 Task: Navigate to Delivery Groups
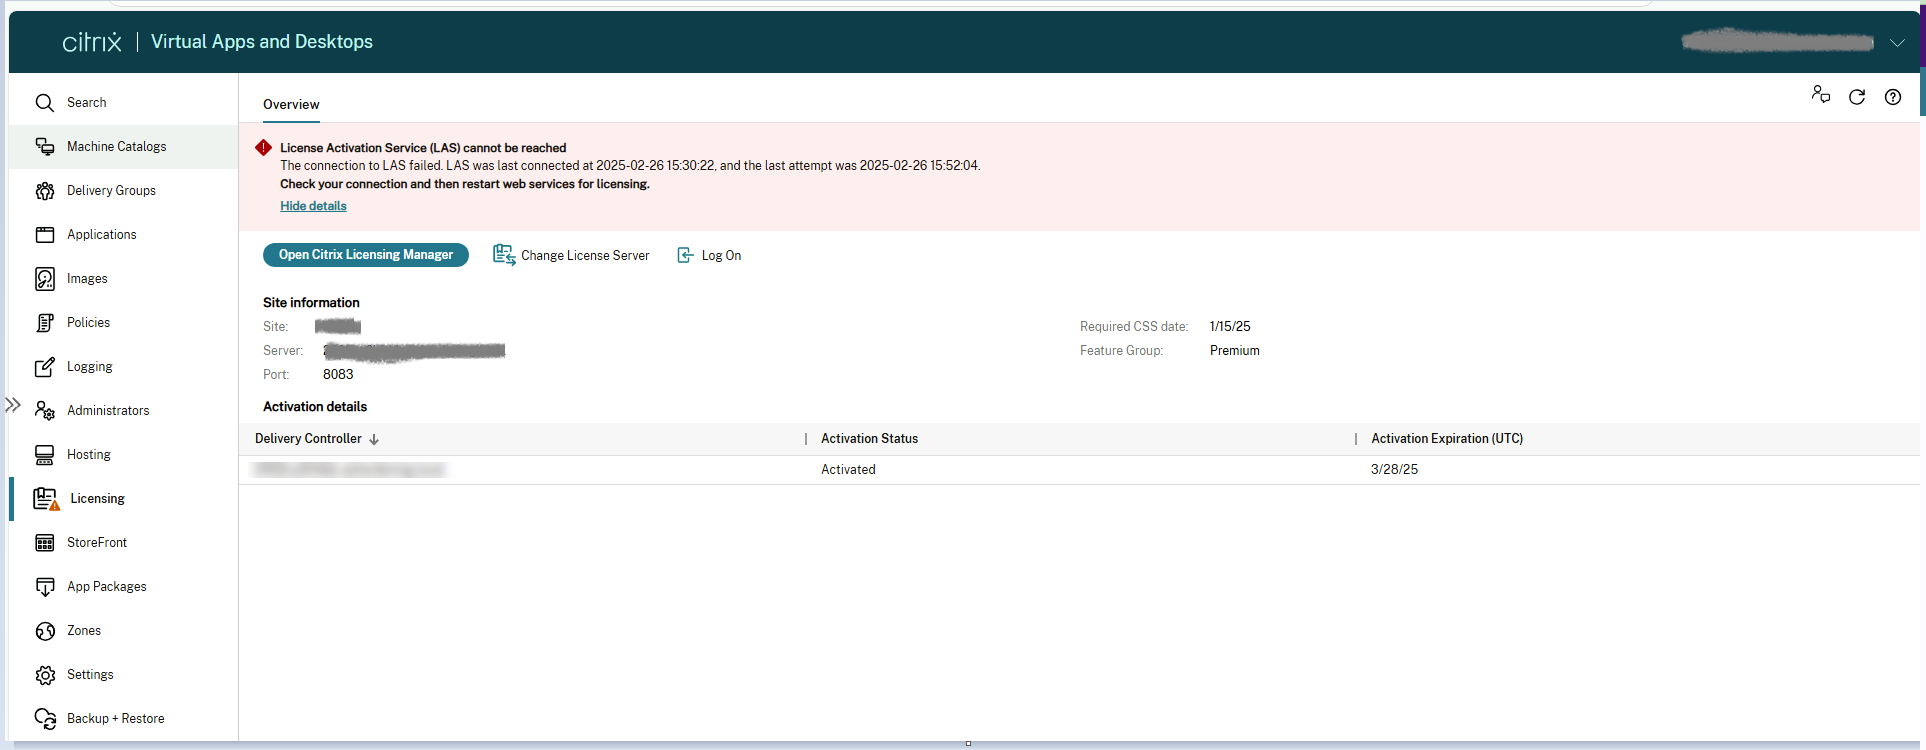click(111, 191)
